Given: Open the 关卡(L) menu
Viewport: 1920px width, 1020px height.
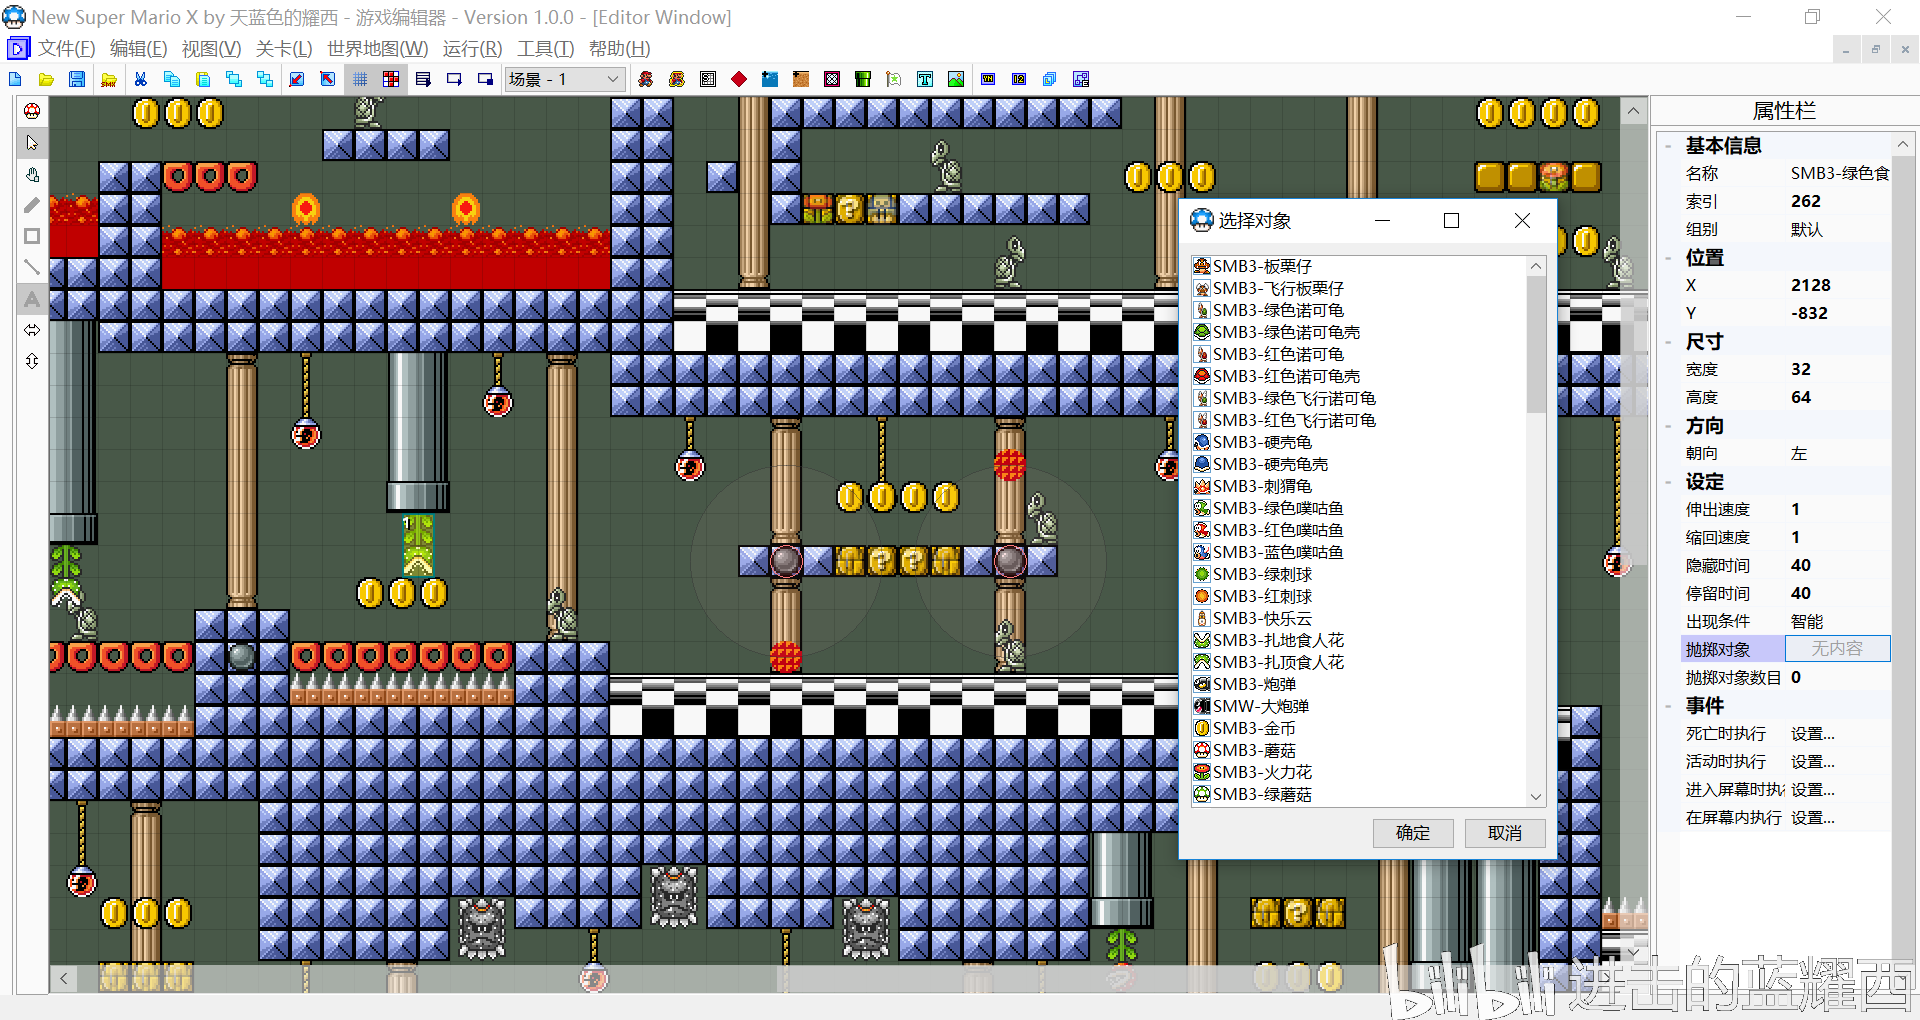Looking at the screenshot, I should (284, 48).
